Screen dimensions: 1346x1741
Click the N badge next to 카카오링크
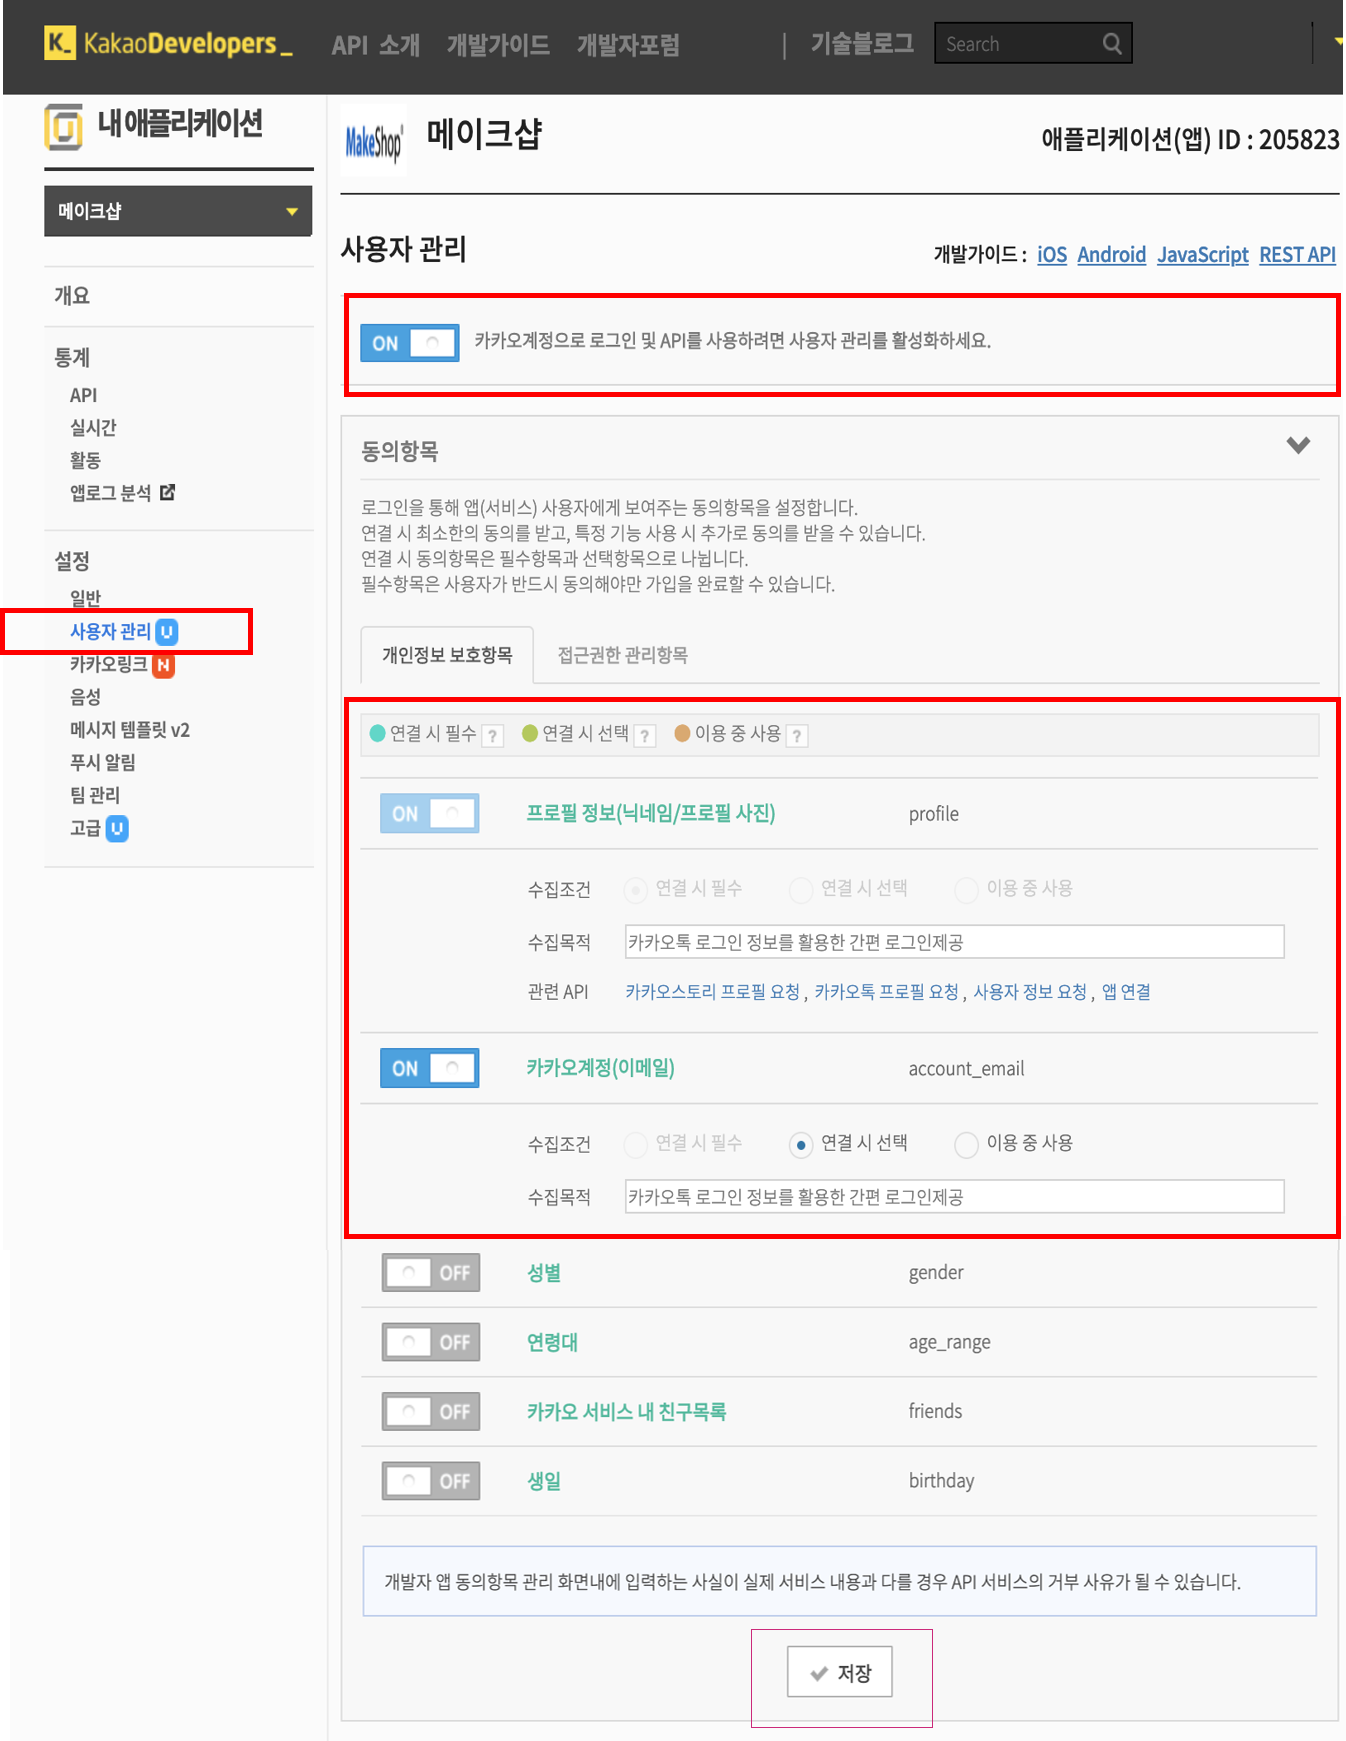tap(163, 665)
